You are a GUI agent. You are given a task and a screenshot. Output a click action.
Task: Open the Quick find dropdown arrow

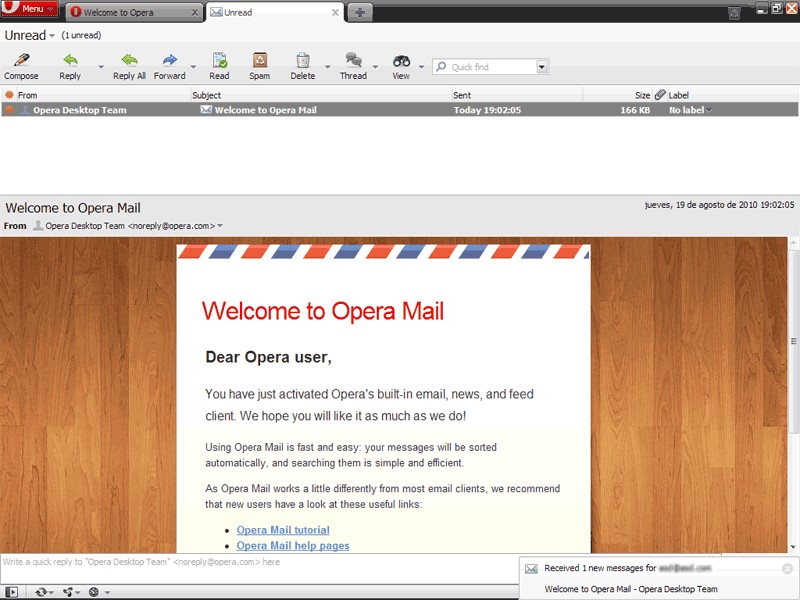pos(542,67)
